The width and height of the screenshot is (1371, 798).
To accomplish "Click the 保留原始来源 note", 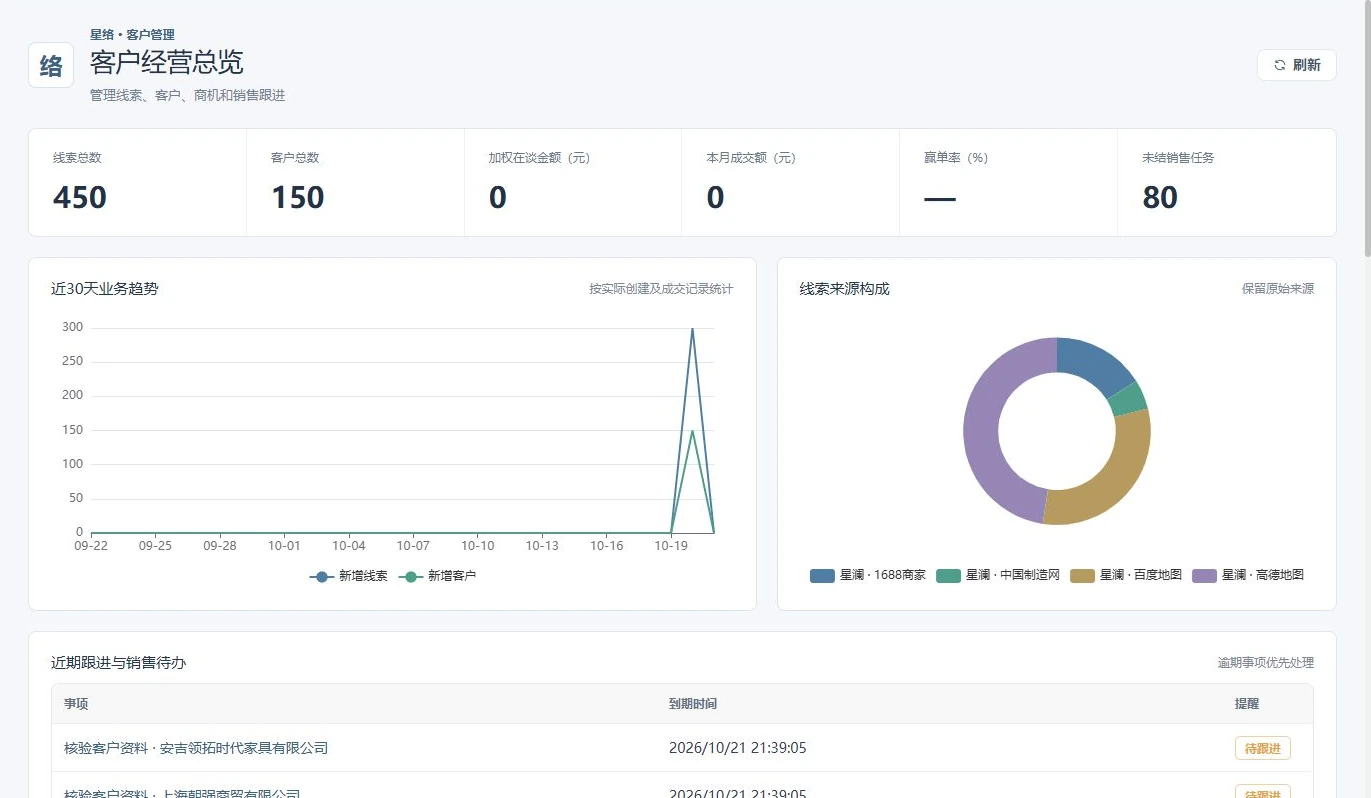I will (x=1278, y=289).
